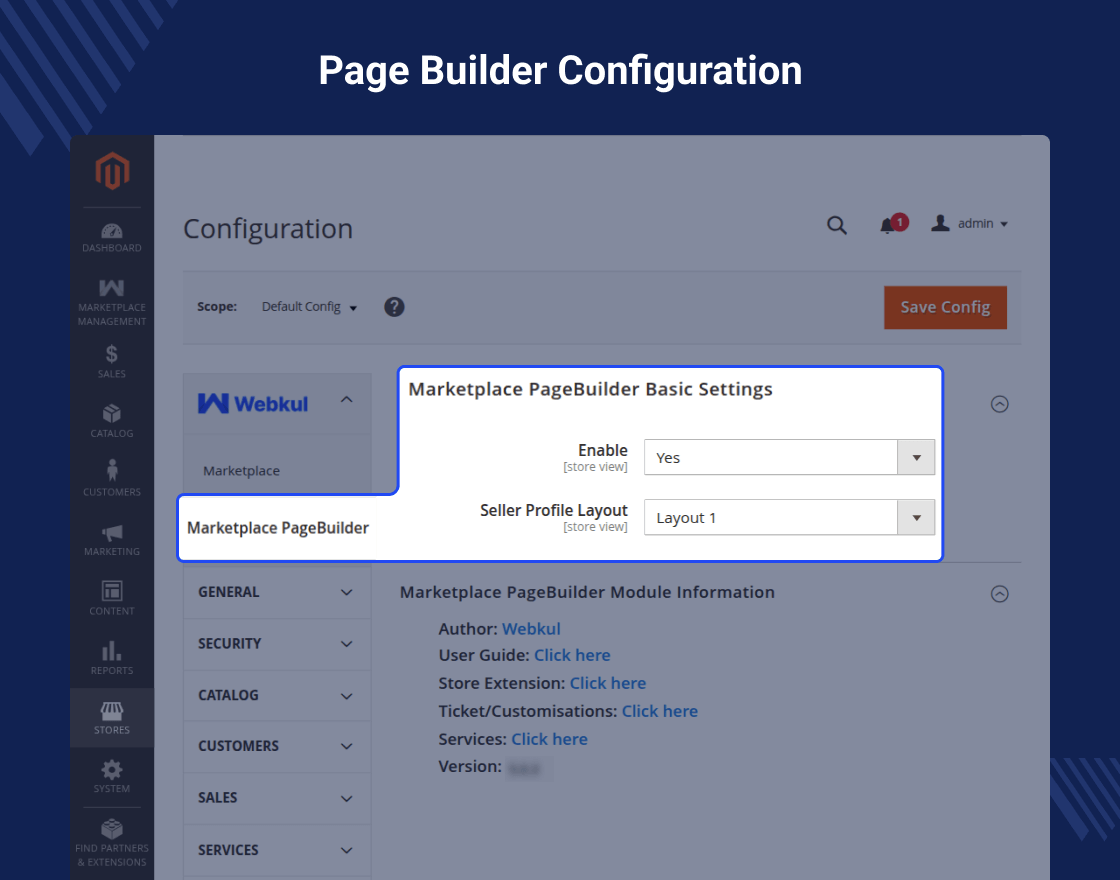Open the admin account menu
This screenshot has width=1120, height=880.
pyautogui.click(x=969, y=224)
